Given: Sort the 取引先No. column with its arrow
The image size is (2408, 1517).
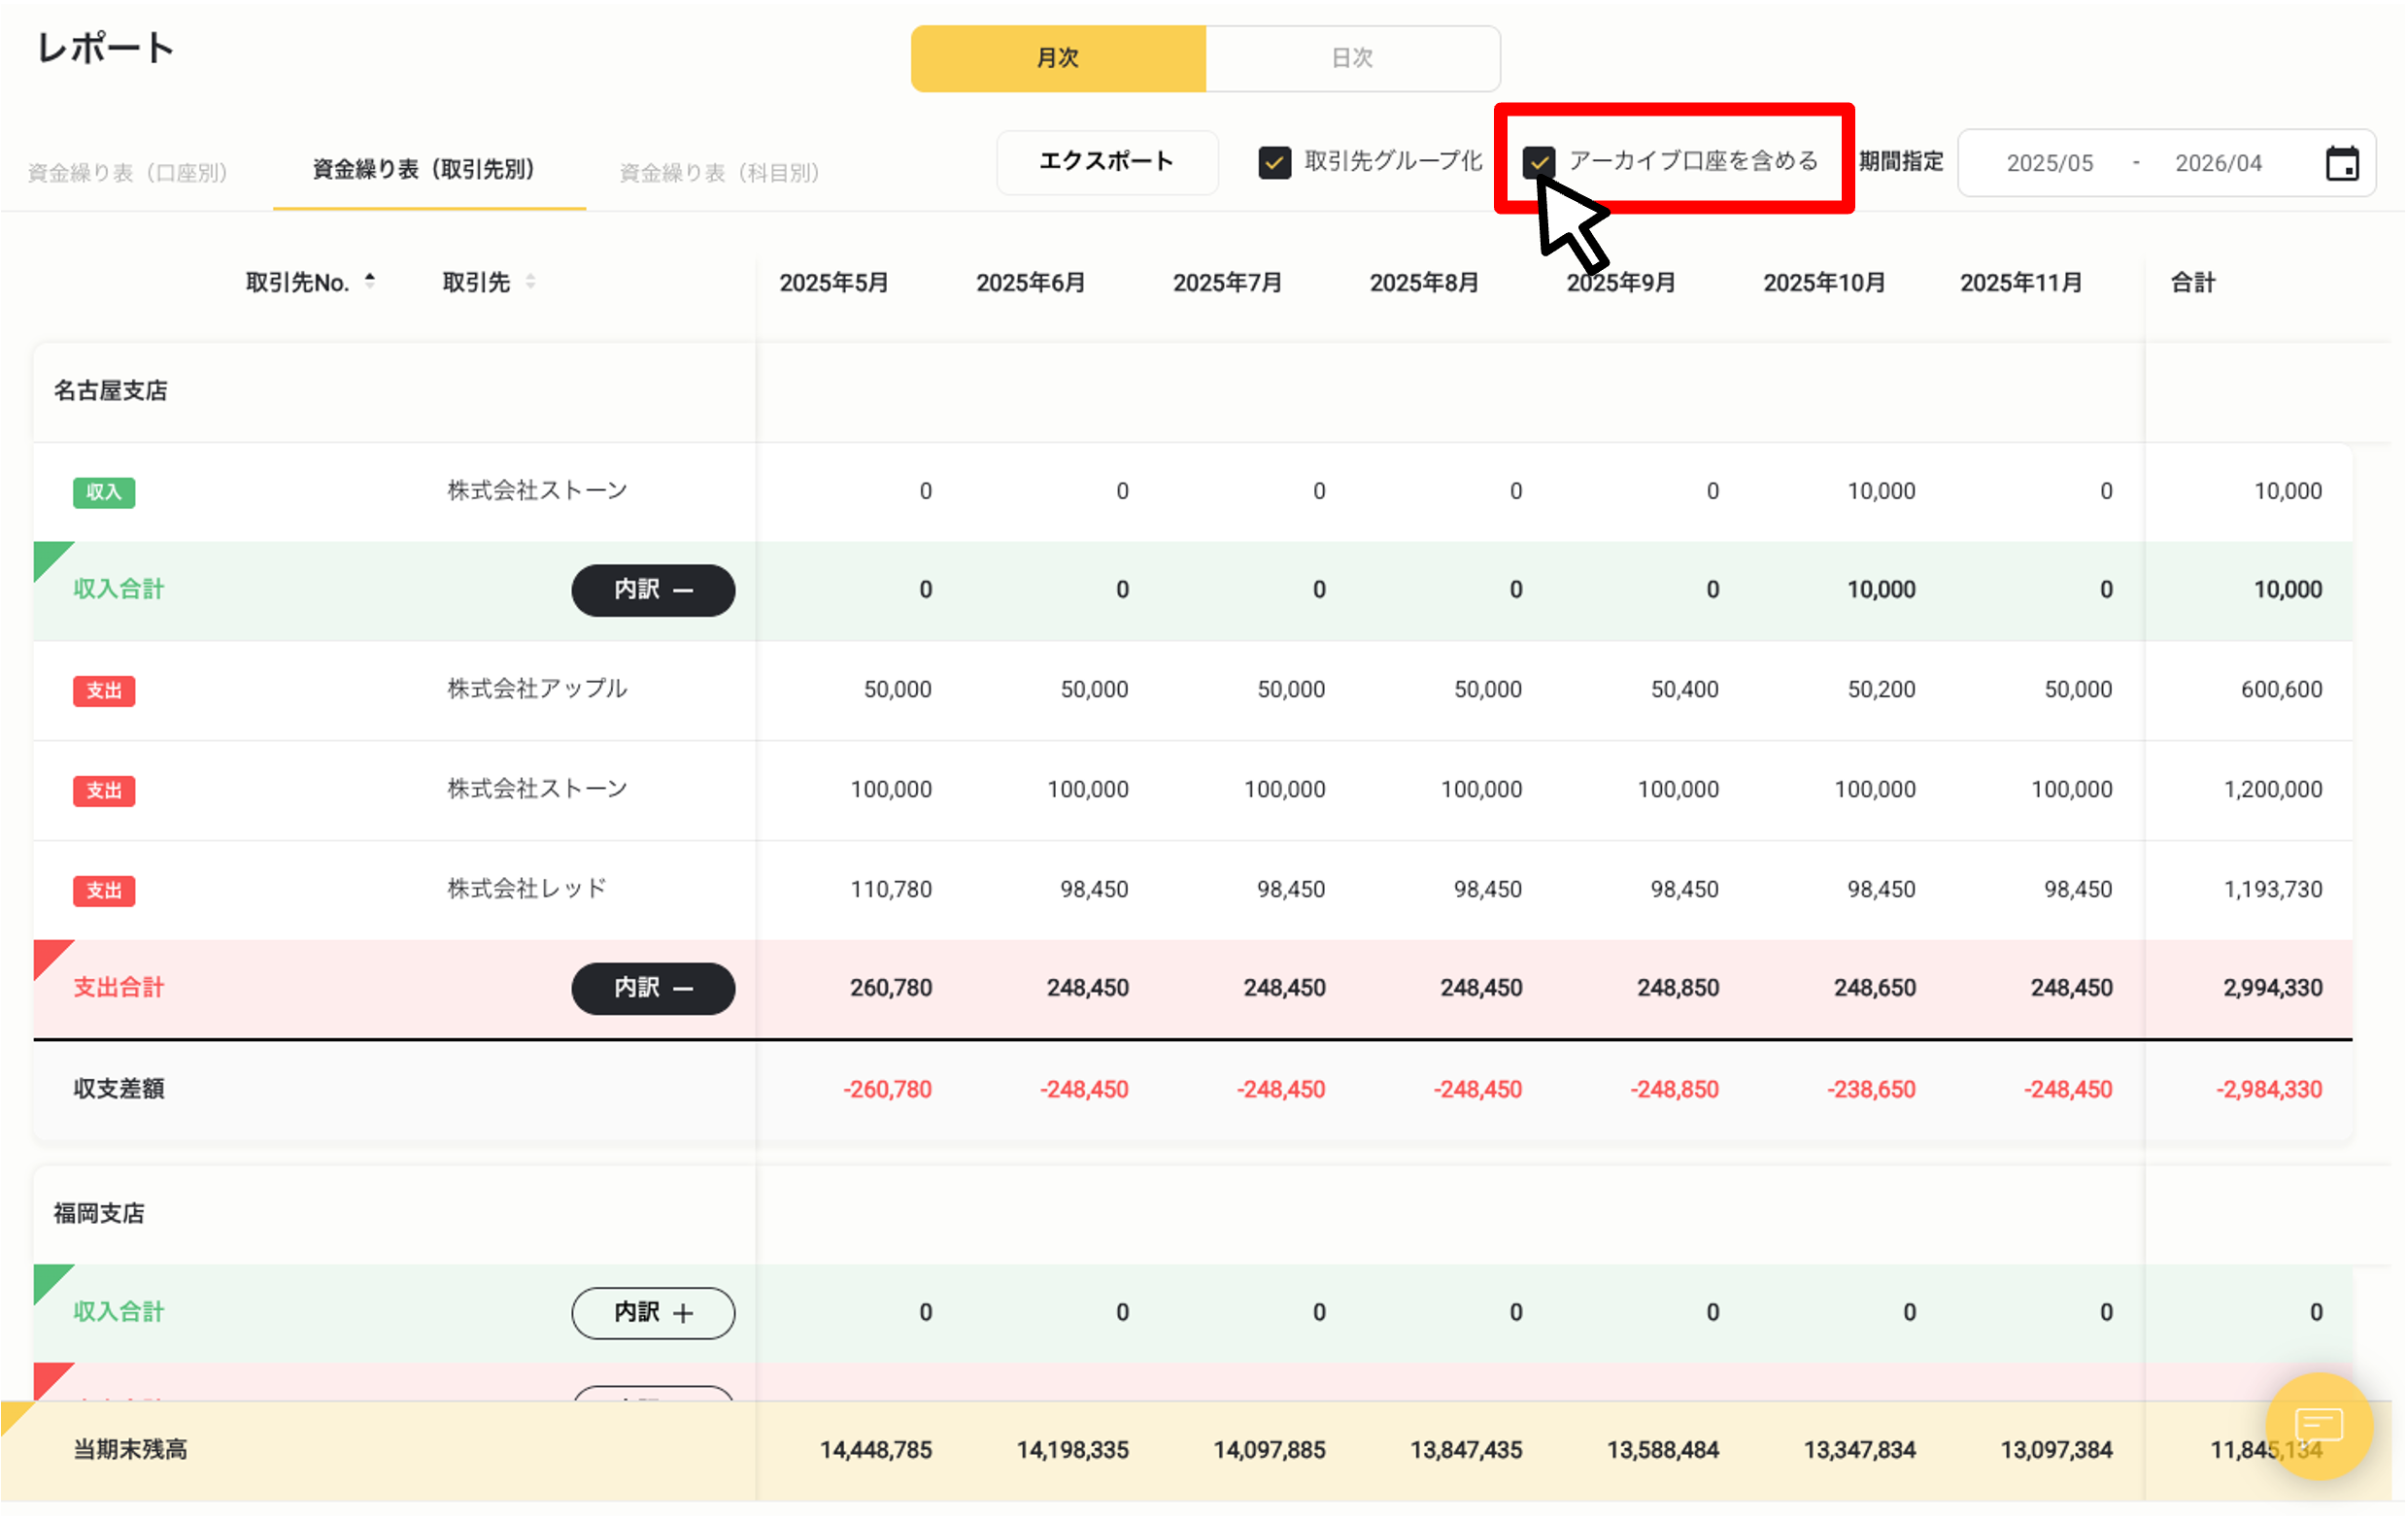Looking at the screenshot, I should [x=370, y=281].
